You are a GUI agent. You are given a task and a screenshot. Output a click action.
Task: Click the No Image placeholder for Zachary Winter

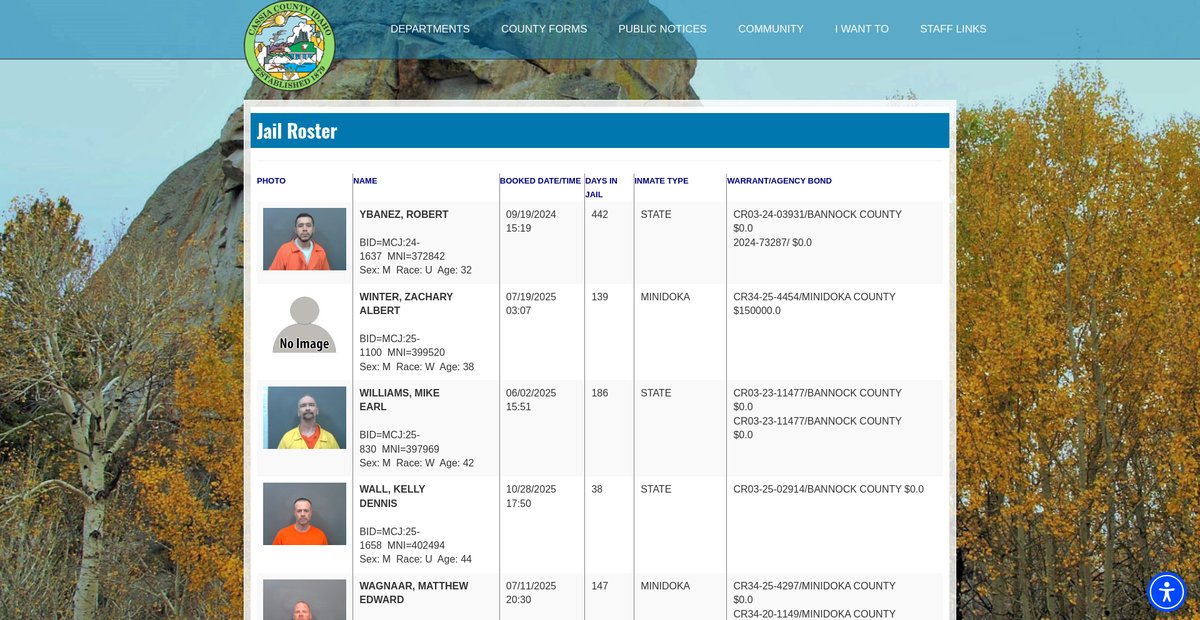[x=304, y=324]
